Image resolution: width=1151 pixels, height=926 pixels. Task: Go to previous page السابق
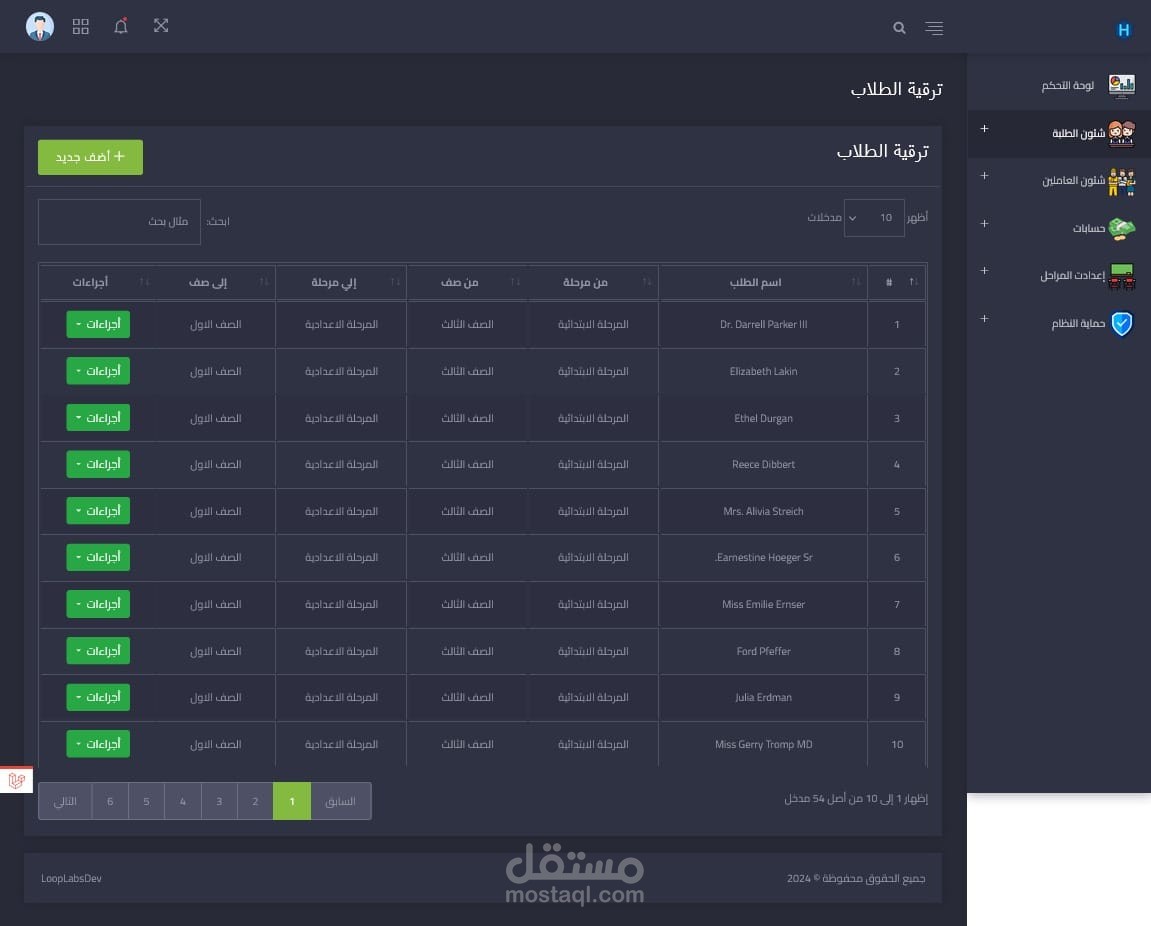click(341, 801)
